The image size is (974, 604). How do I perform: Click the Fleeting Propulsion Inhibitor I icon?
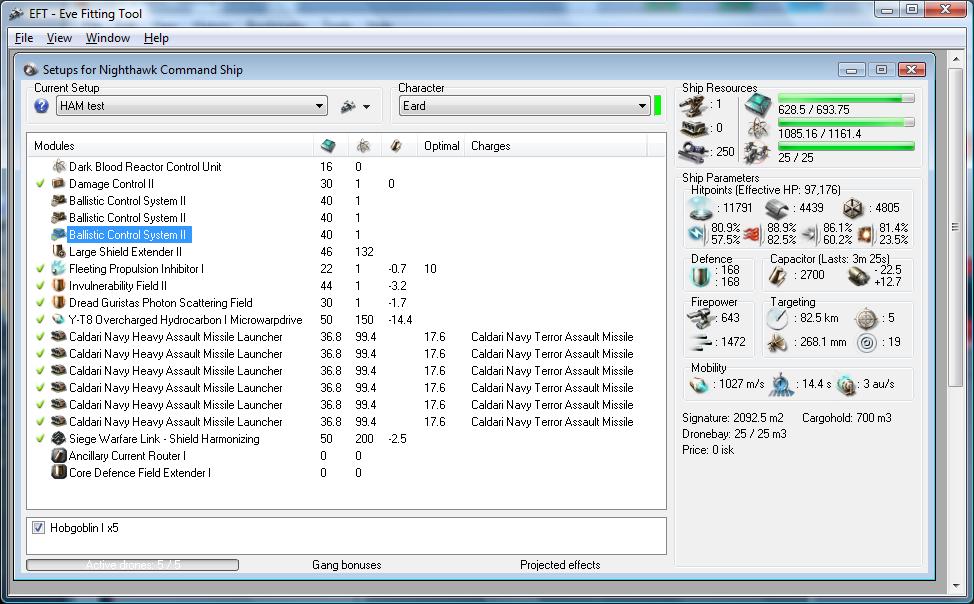pos(59,268)
